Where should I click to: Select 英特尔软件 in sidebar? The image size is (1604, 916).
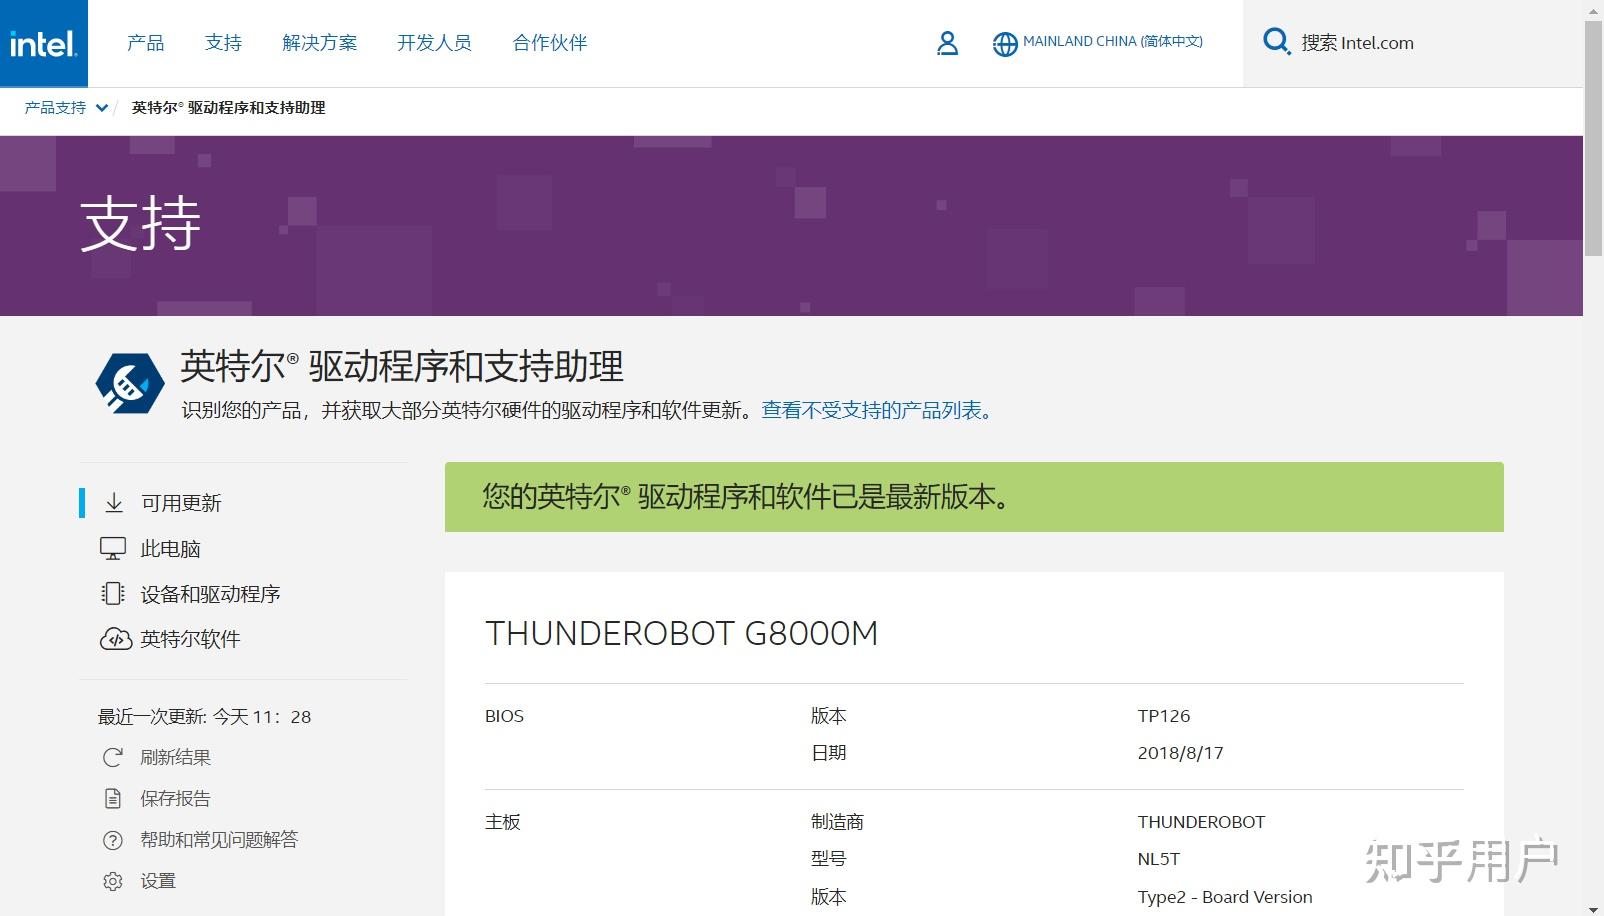[191, 639]
